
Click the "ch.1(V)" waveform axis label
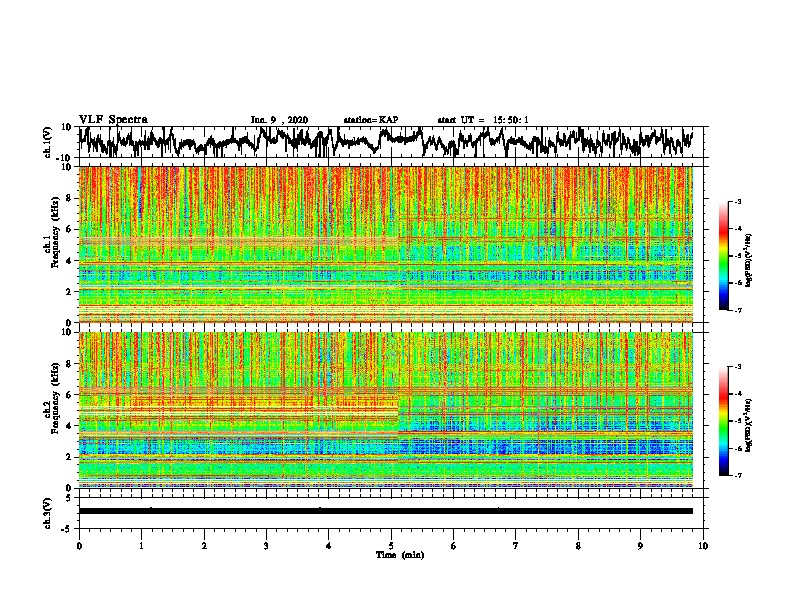click(x=48, y=142)
